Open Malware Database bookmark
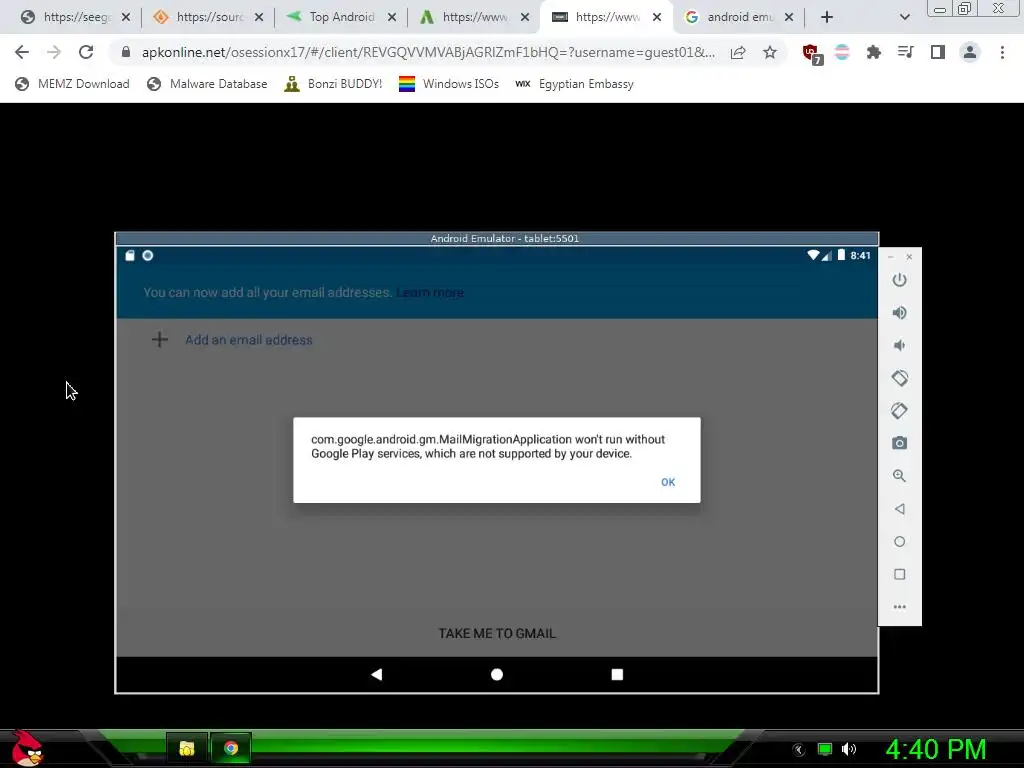 [208, 84]
